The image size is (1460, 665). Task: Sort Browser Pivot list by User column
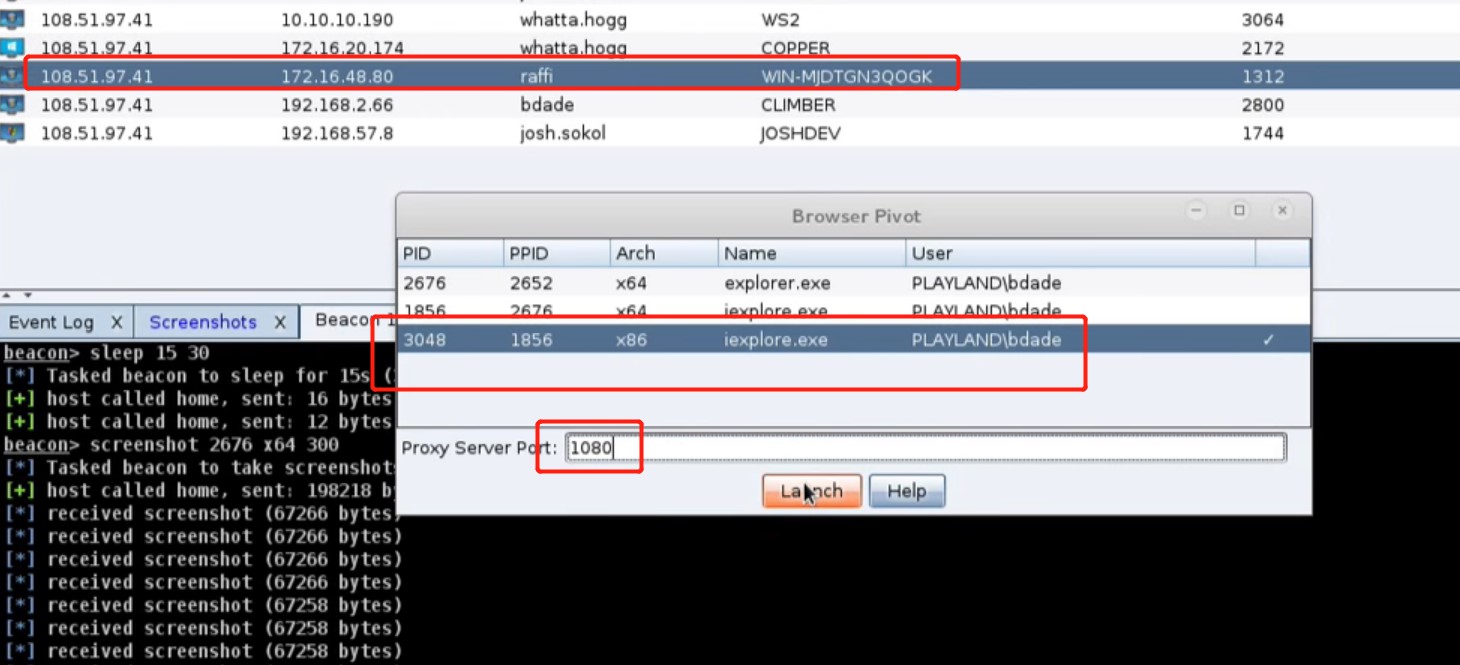(1080, 253)
